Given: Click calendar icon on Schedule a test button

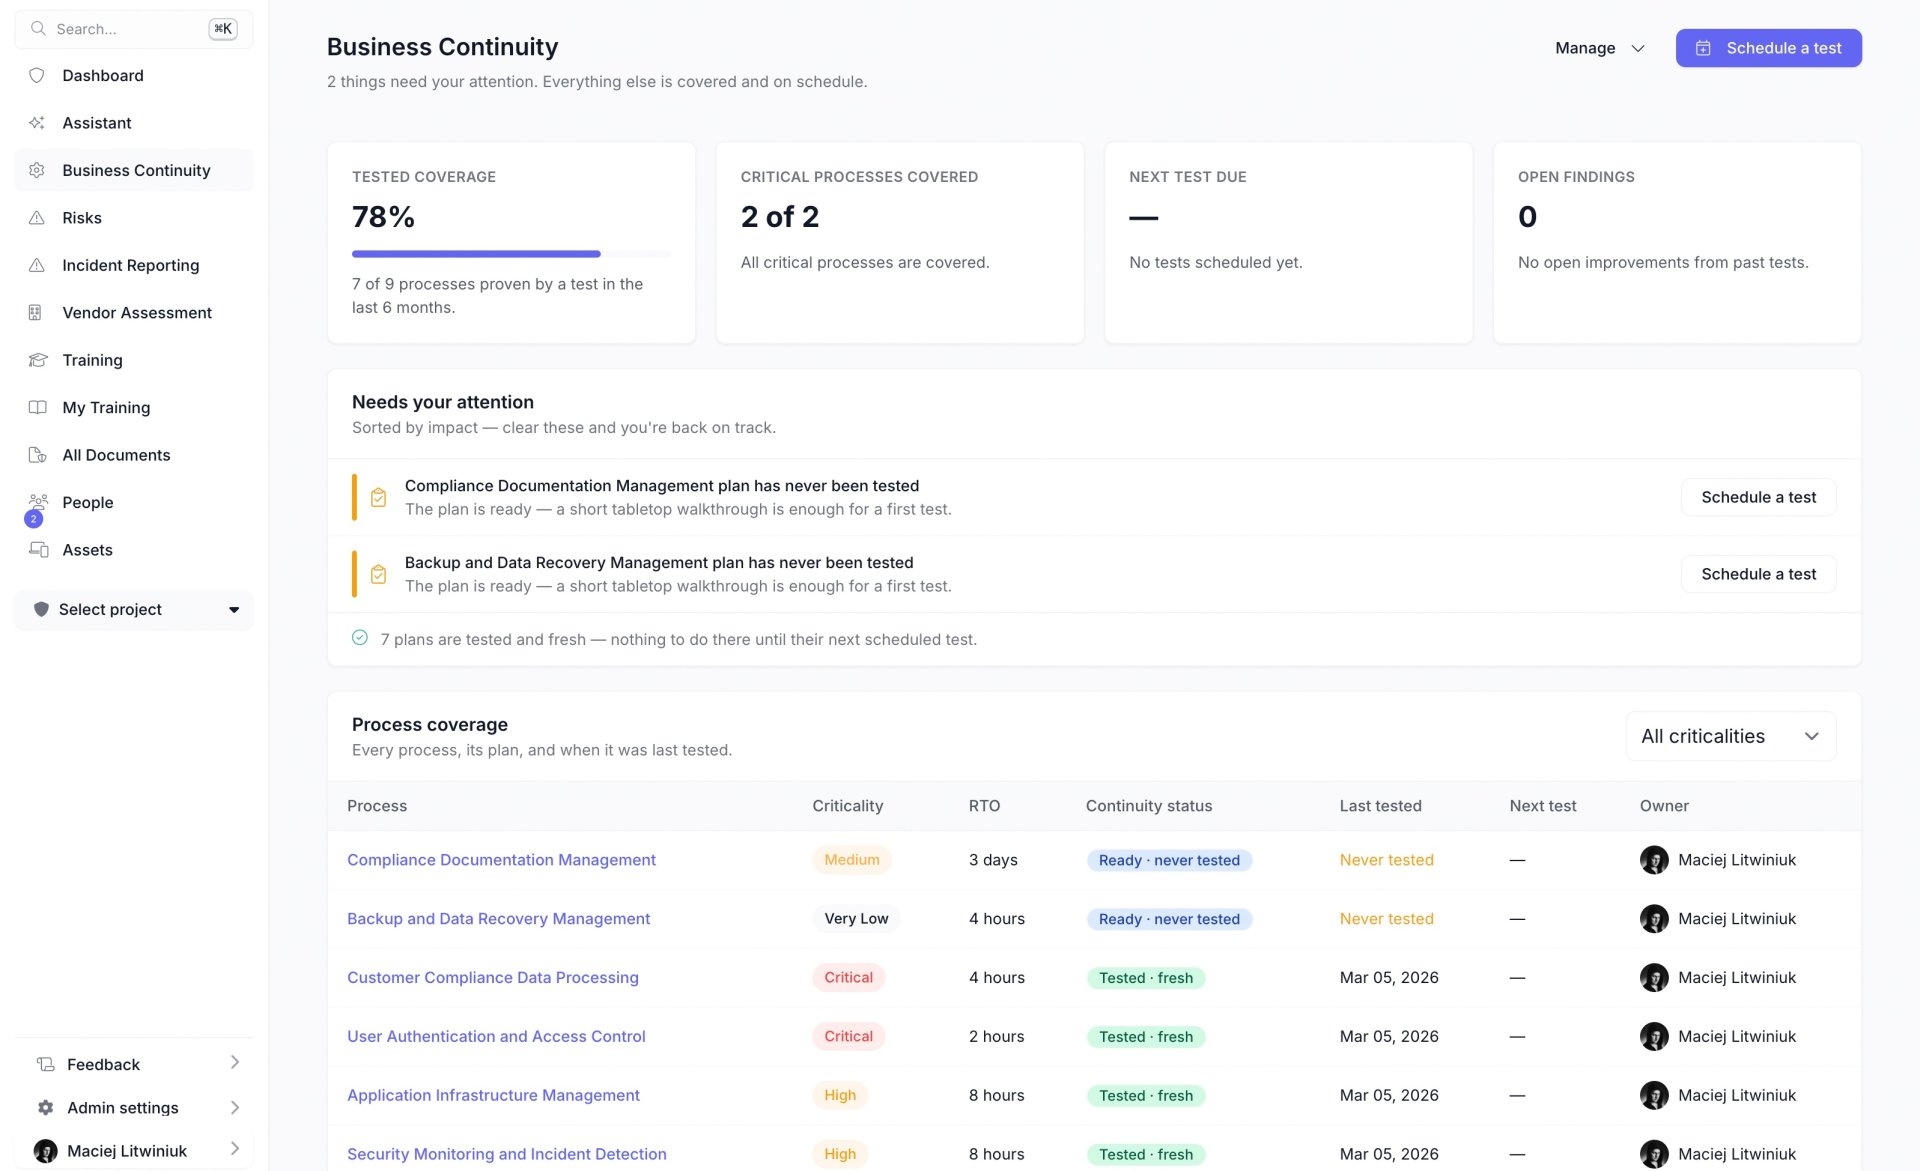Looking at the screenshot, I should [x=1704, y=48].
